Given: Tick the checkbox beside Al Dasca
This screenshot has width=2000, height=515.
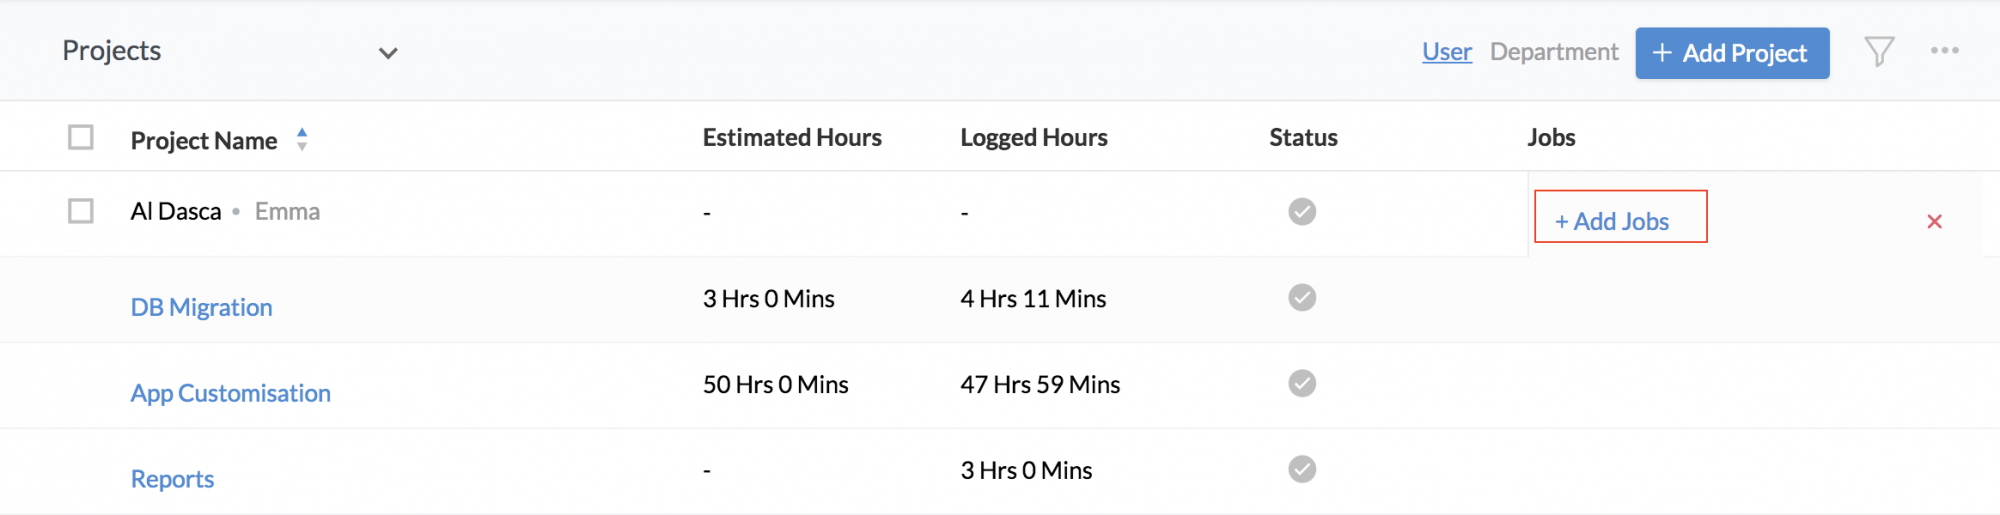Looking at the screenshot, I should (x=81, y=211).
